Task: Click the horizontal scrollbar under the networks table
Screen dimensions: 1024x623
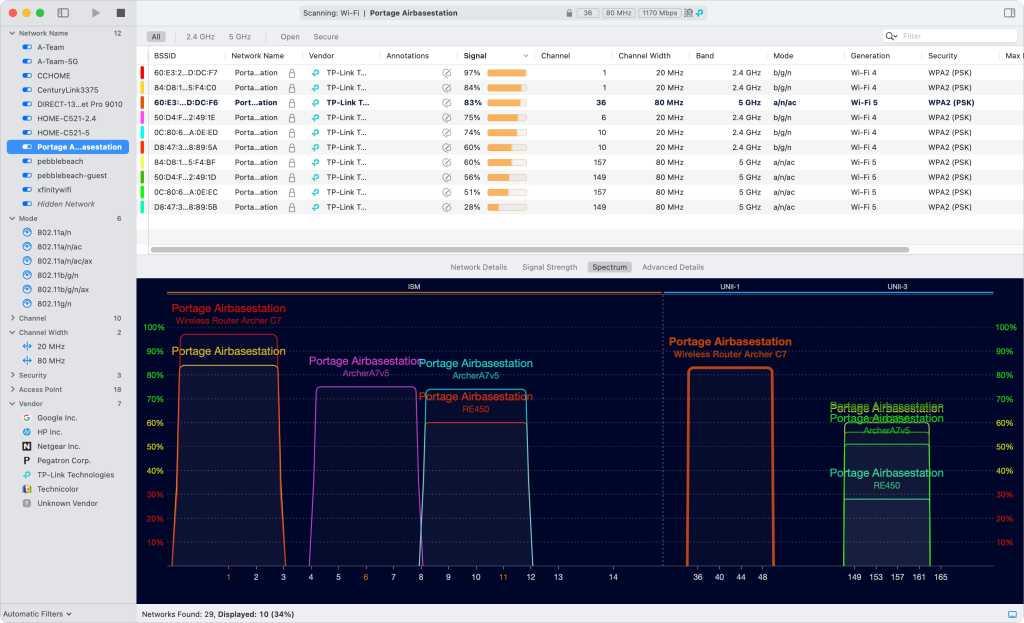Action: (530, 249)
